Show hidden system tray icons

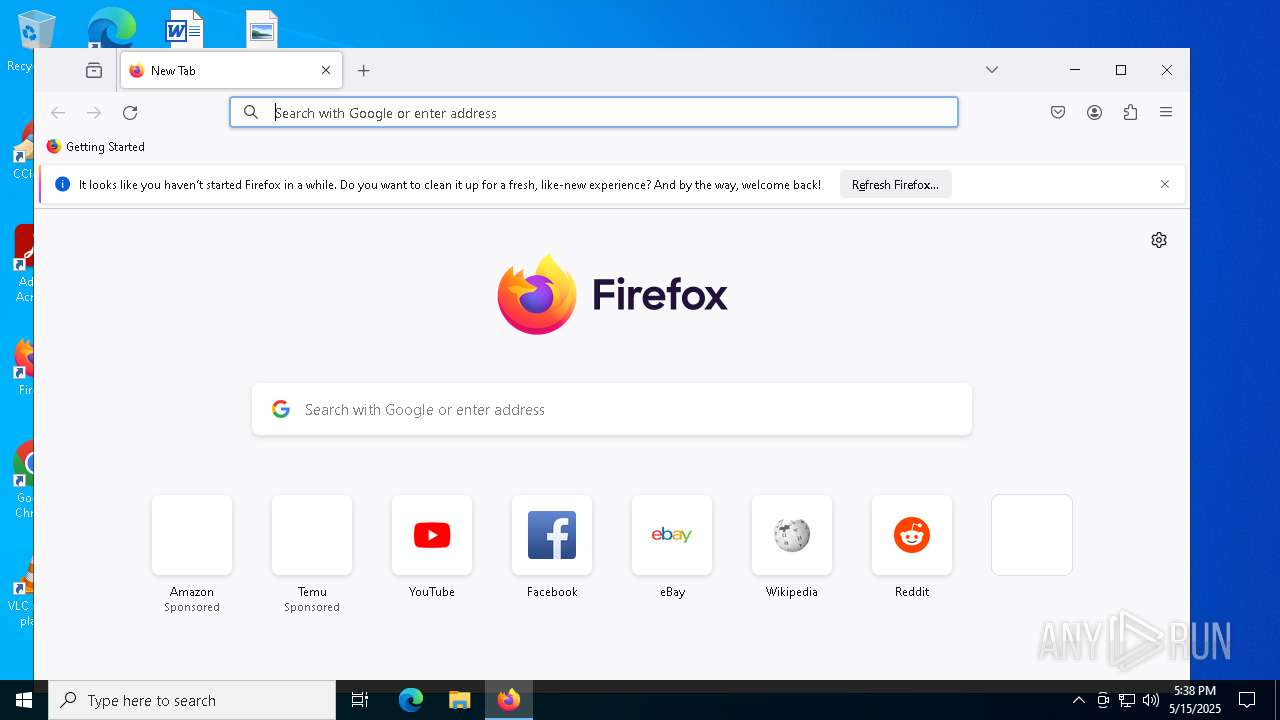click(1078, 700)
